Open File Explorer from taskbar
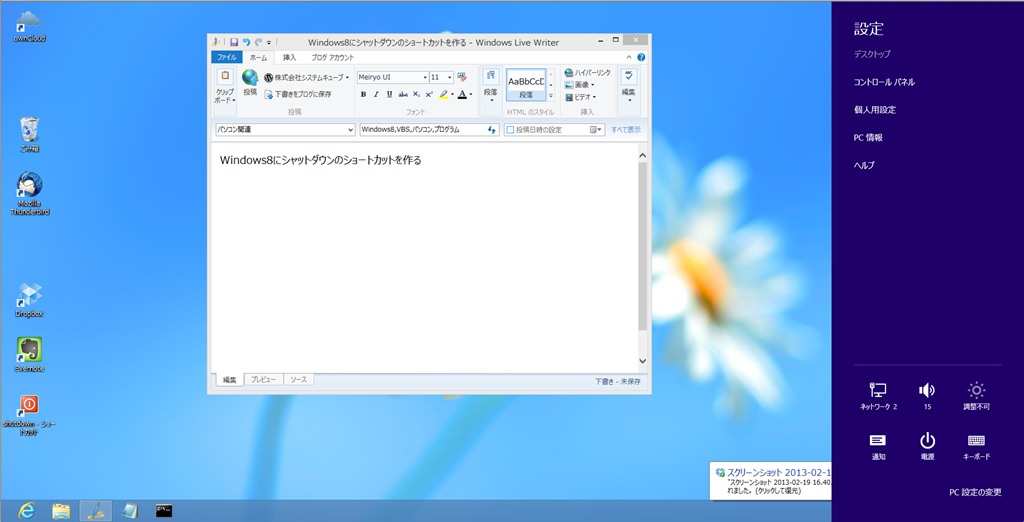Viewport: 1024px width, 522px height. click(61, 510)
